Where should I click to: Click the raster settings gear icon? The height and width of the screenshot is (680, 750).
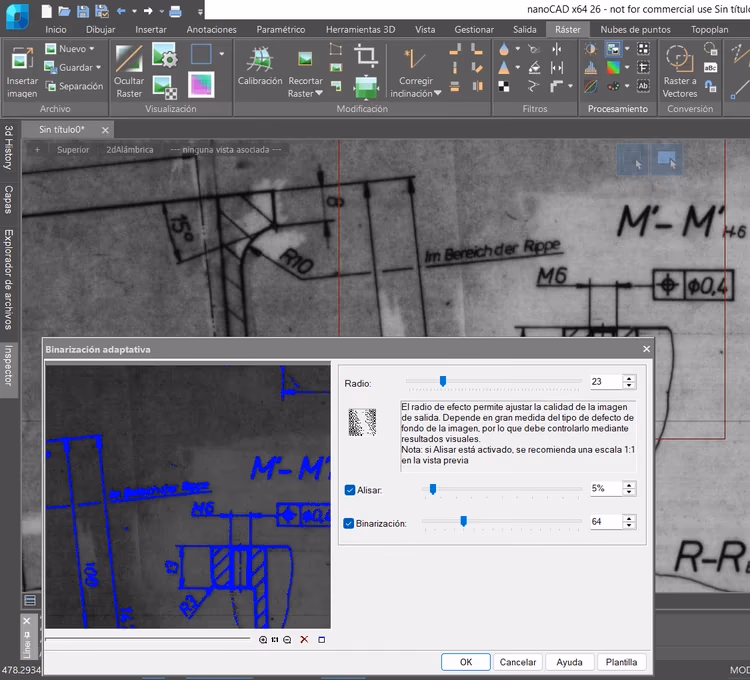[x=165, y=54]
